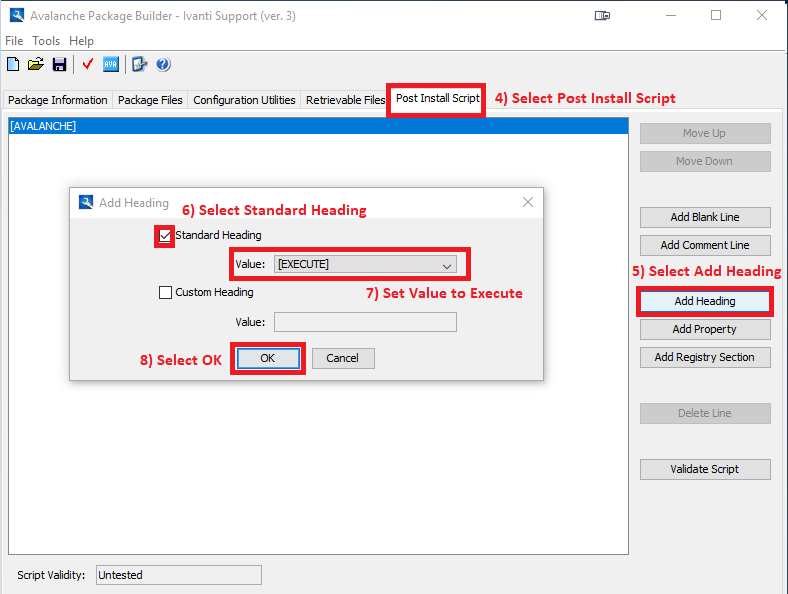Click the Script Validity Untested field
Screen dimensions: 788x594
[x=179, y=575]
